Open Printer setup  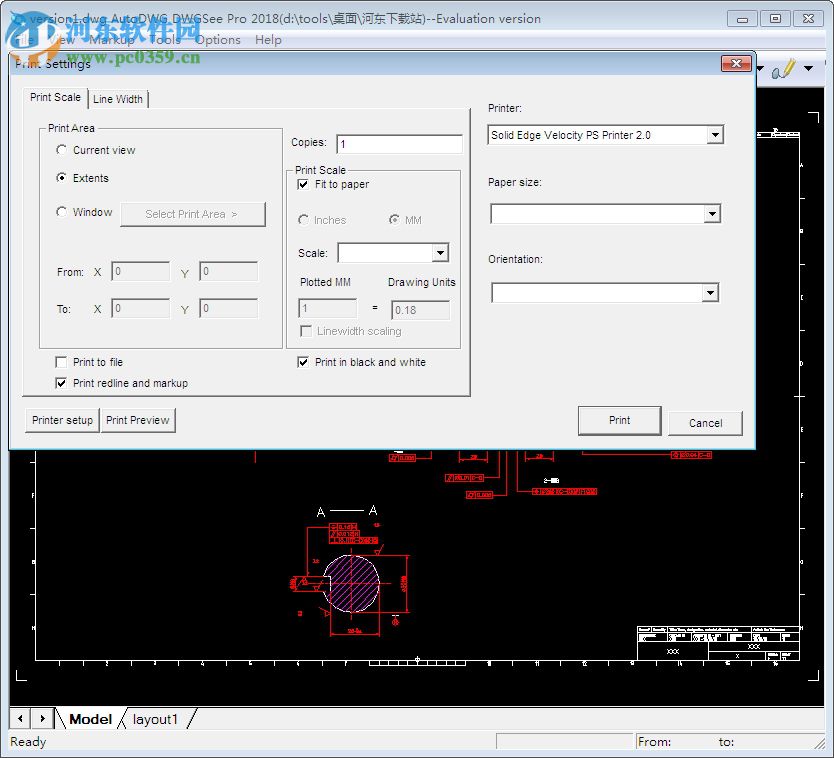[61, 420]
